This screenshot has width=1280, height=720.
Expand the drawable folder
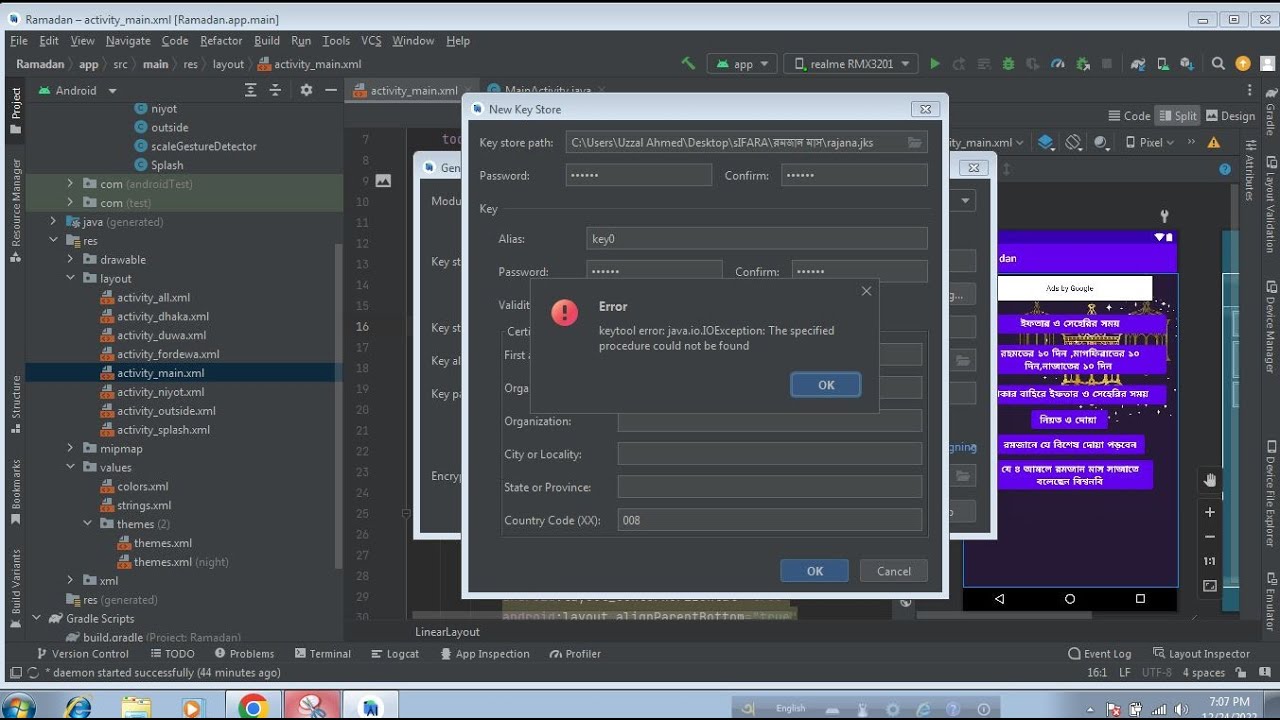70,260
